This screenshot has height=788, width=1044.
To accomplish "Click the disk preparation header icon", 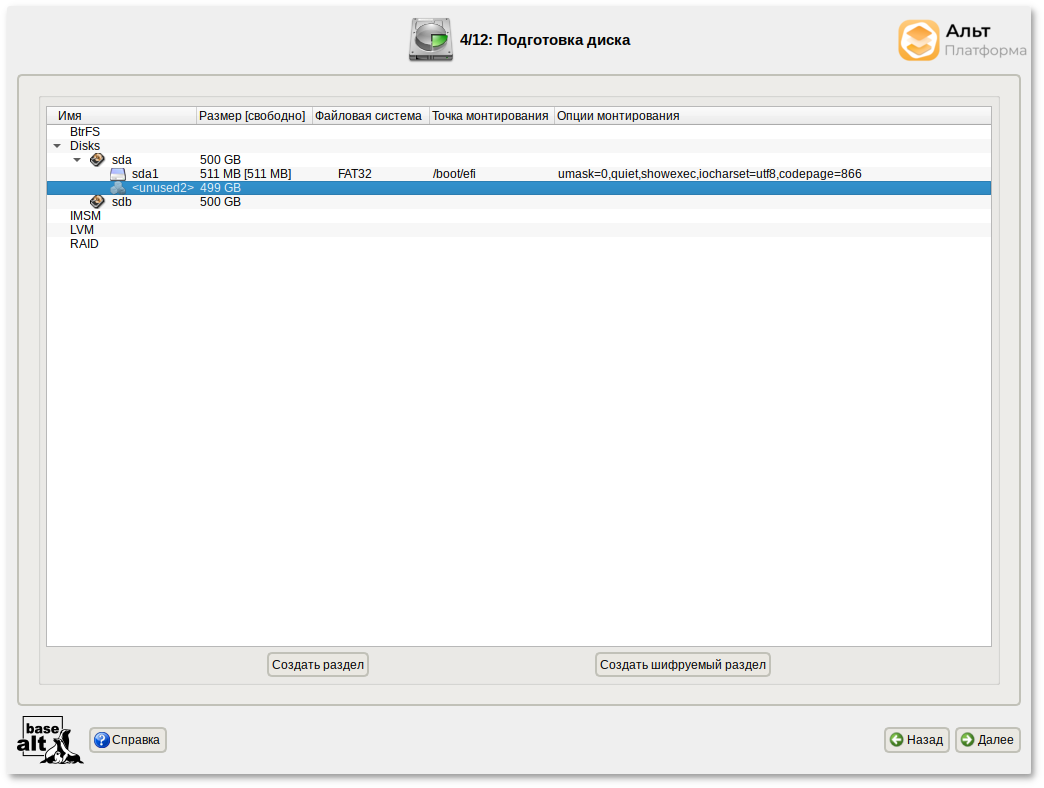I will click(430, 40).
